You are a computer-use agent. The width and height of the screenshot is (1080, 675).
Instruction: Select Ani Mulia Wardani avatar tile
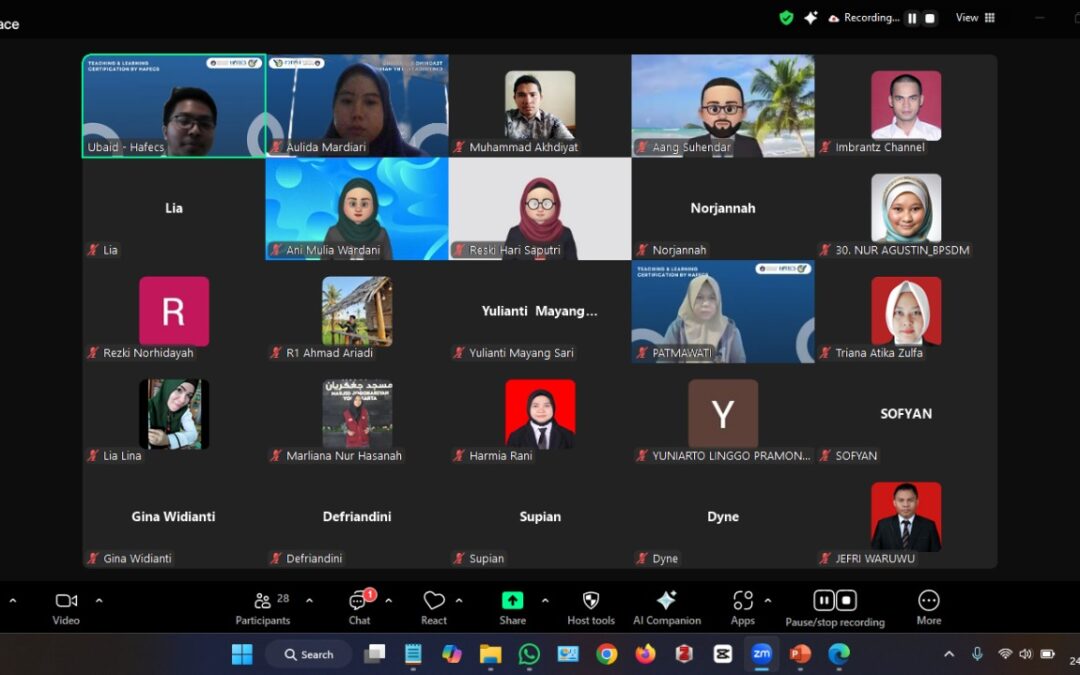click(x=357, y=209)
